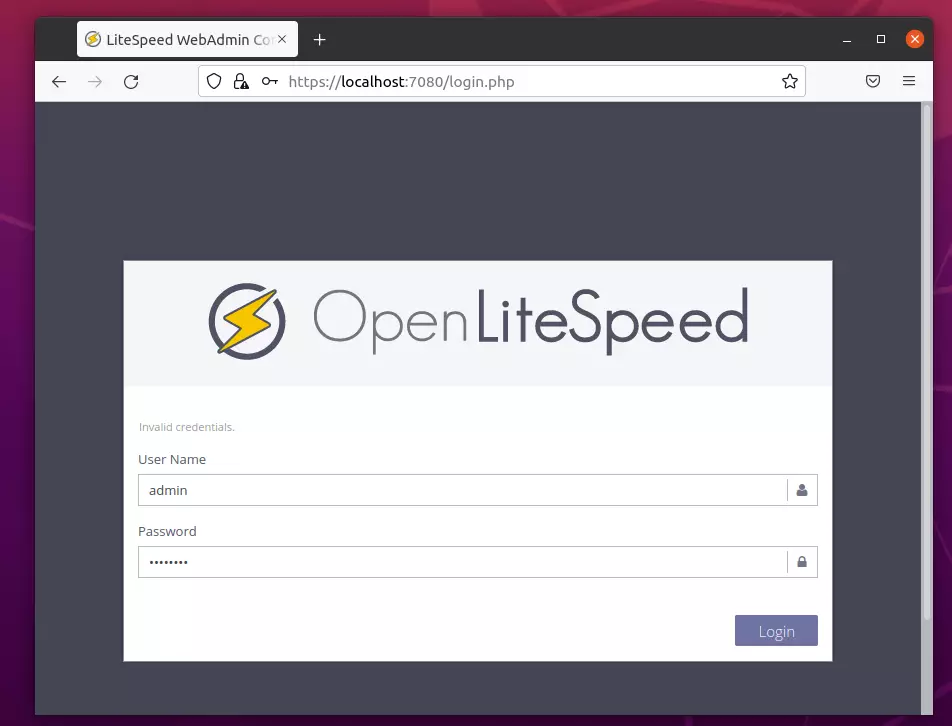Click the lock icon in Password field
The height and width of the screenshot is (726, 952).
tap(802, 562)
